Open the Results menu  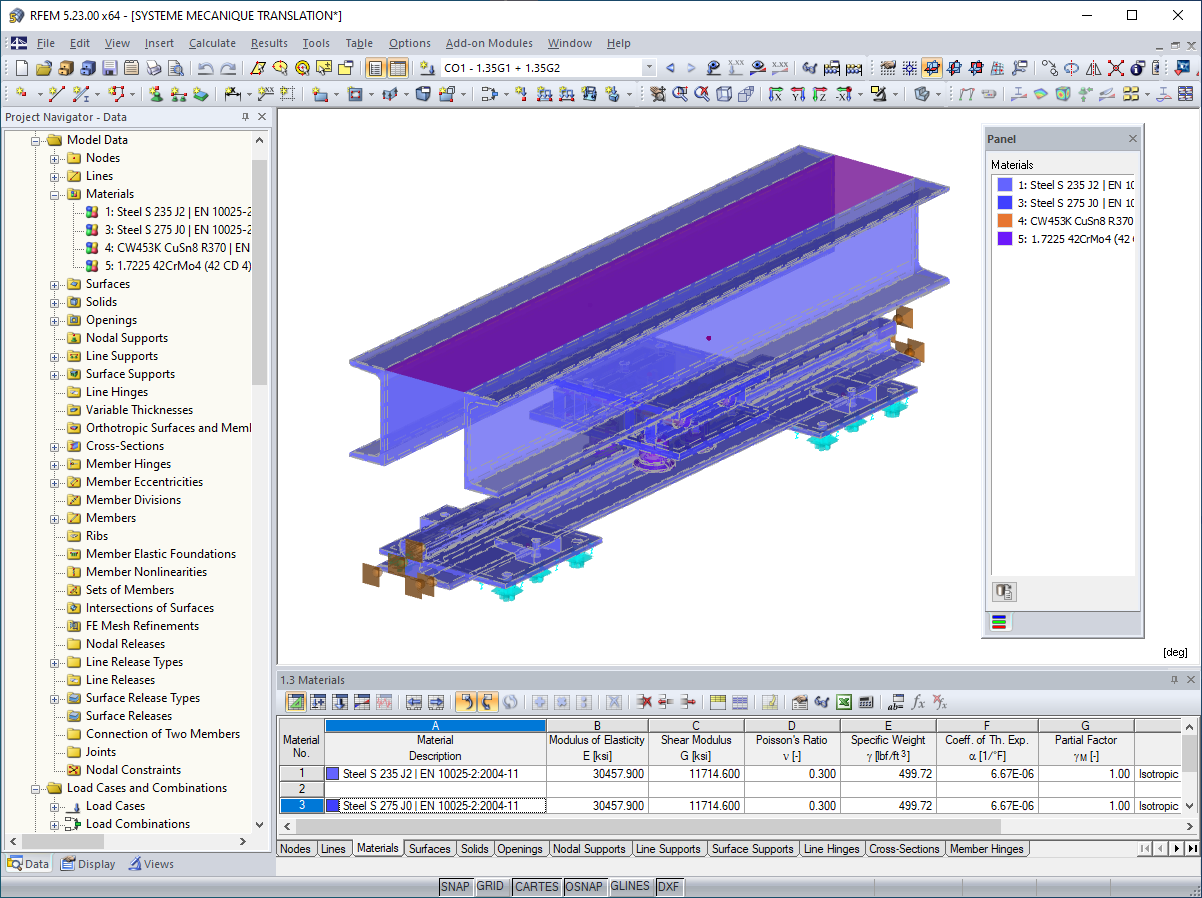click(x=269, y=43)
